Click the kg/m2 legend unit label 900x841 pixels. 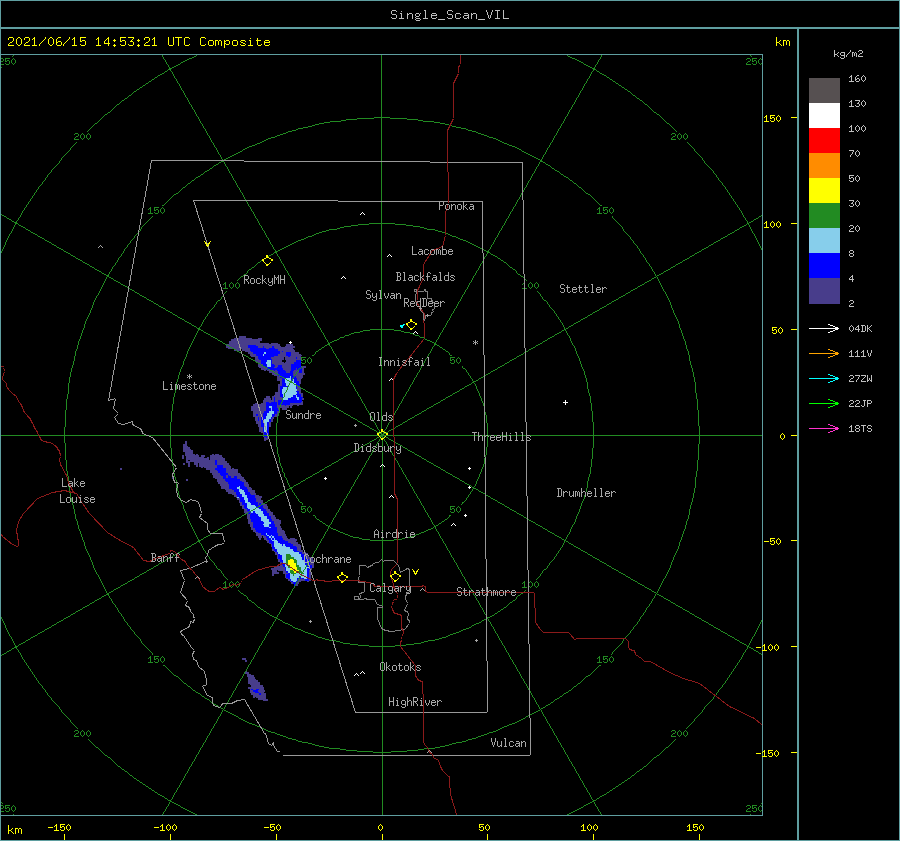point(848,54)
